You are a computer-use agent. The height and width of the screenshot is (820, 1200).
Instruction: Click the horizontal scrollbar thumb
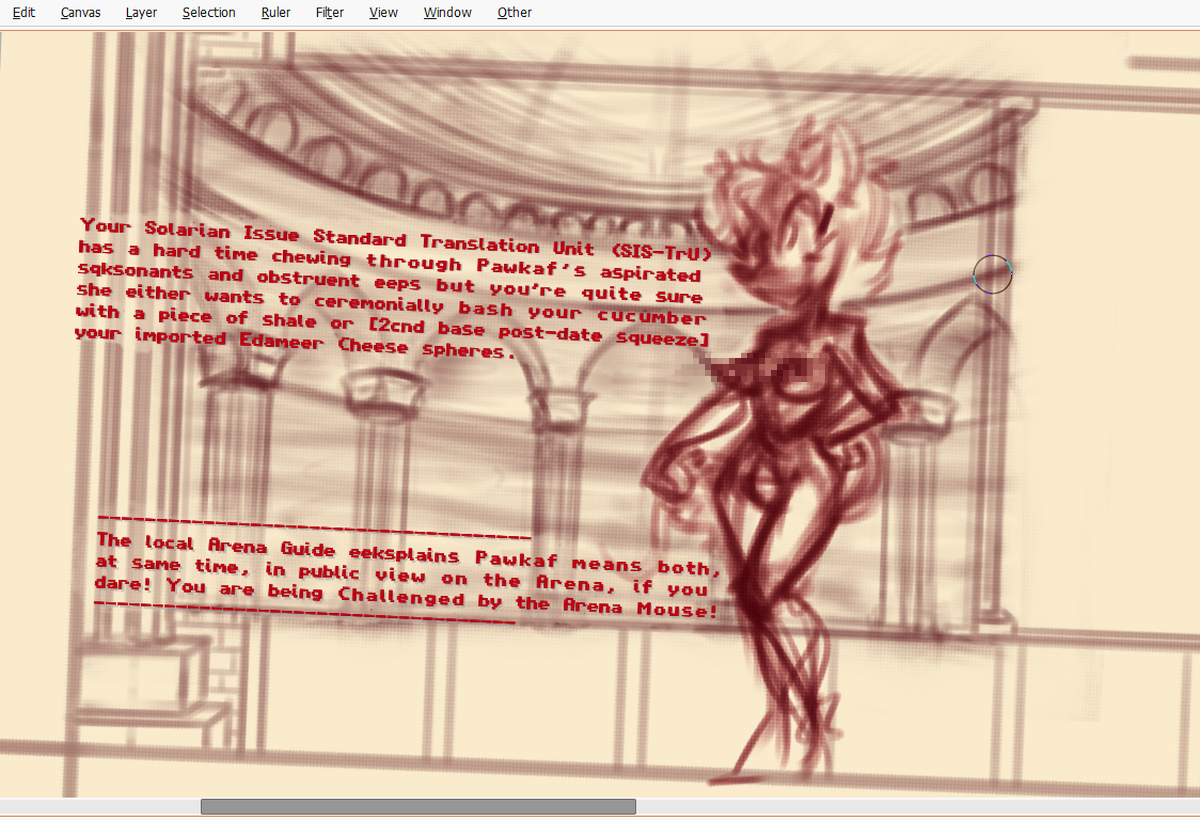point(418,806)
